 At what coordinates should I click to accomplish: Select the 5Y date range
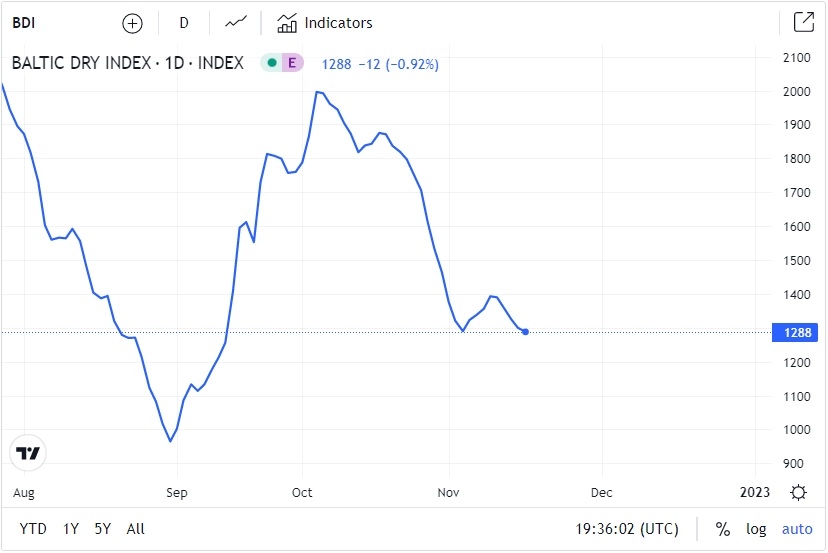102,529
